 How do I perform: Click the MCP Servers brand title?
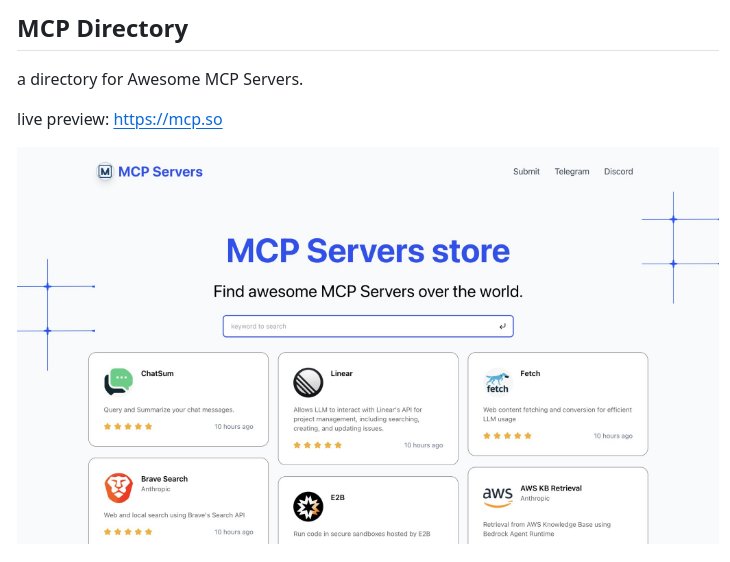[160, 172]
